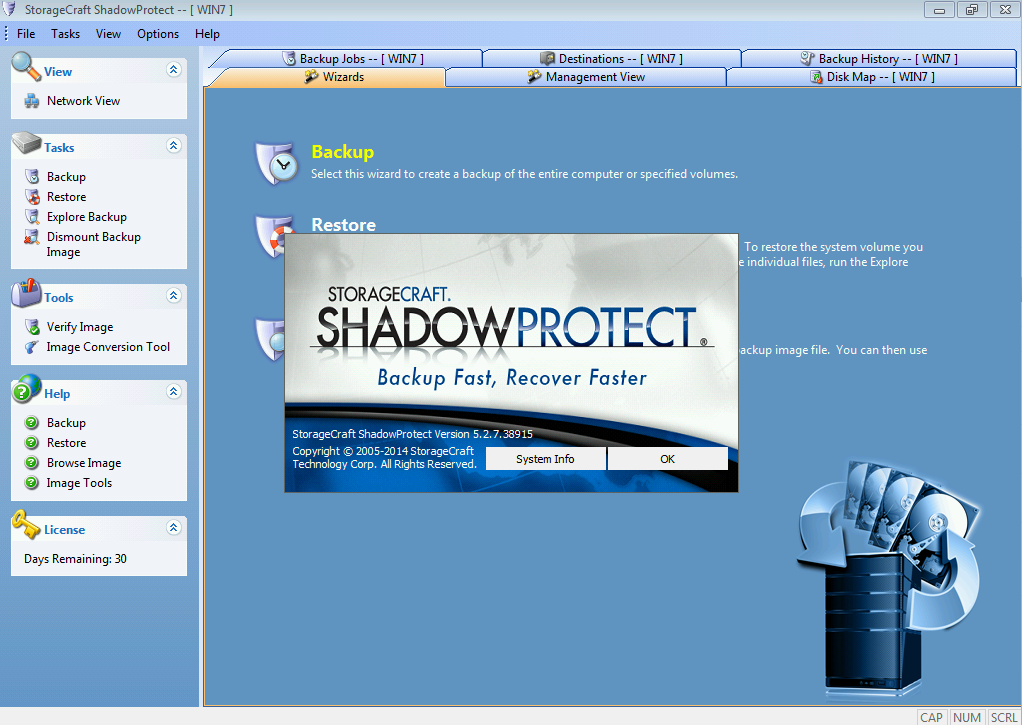Click the Network View icon in sidebar

click(x=31, y=101)
